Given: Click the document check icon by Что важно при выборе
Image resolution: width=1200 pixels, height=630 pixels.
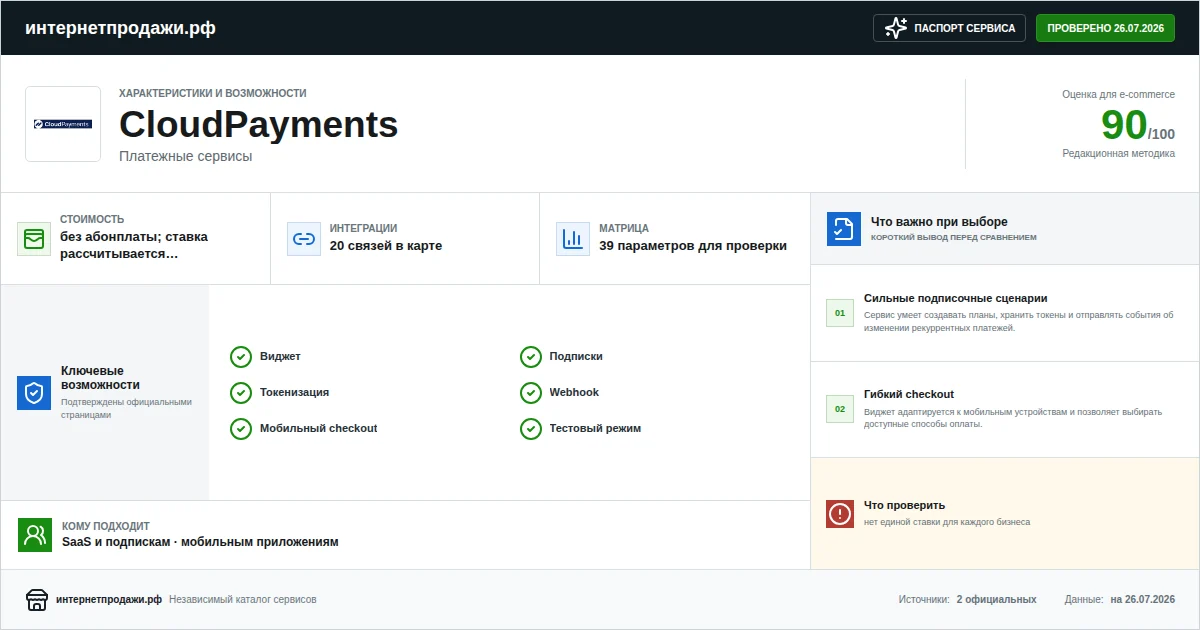Looking at the screenshot, I should click(x=844, y=229).
